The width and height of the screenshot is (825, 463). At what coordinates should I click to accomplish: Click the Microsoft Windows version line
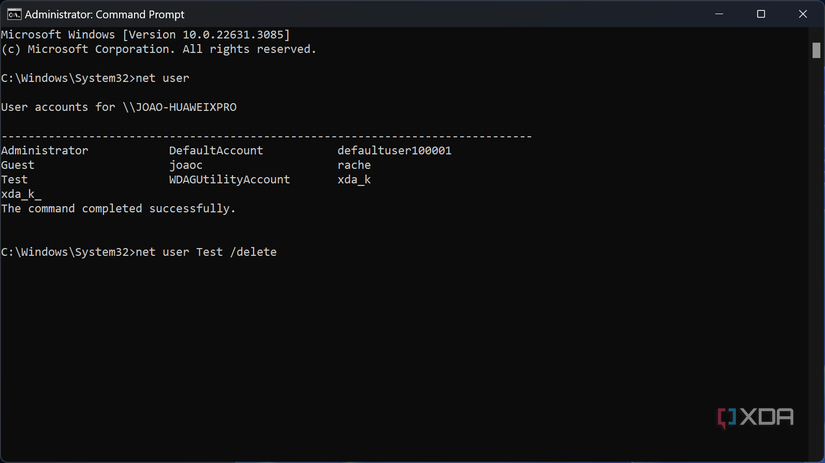tap(145, 35)
